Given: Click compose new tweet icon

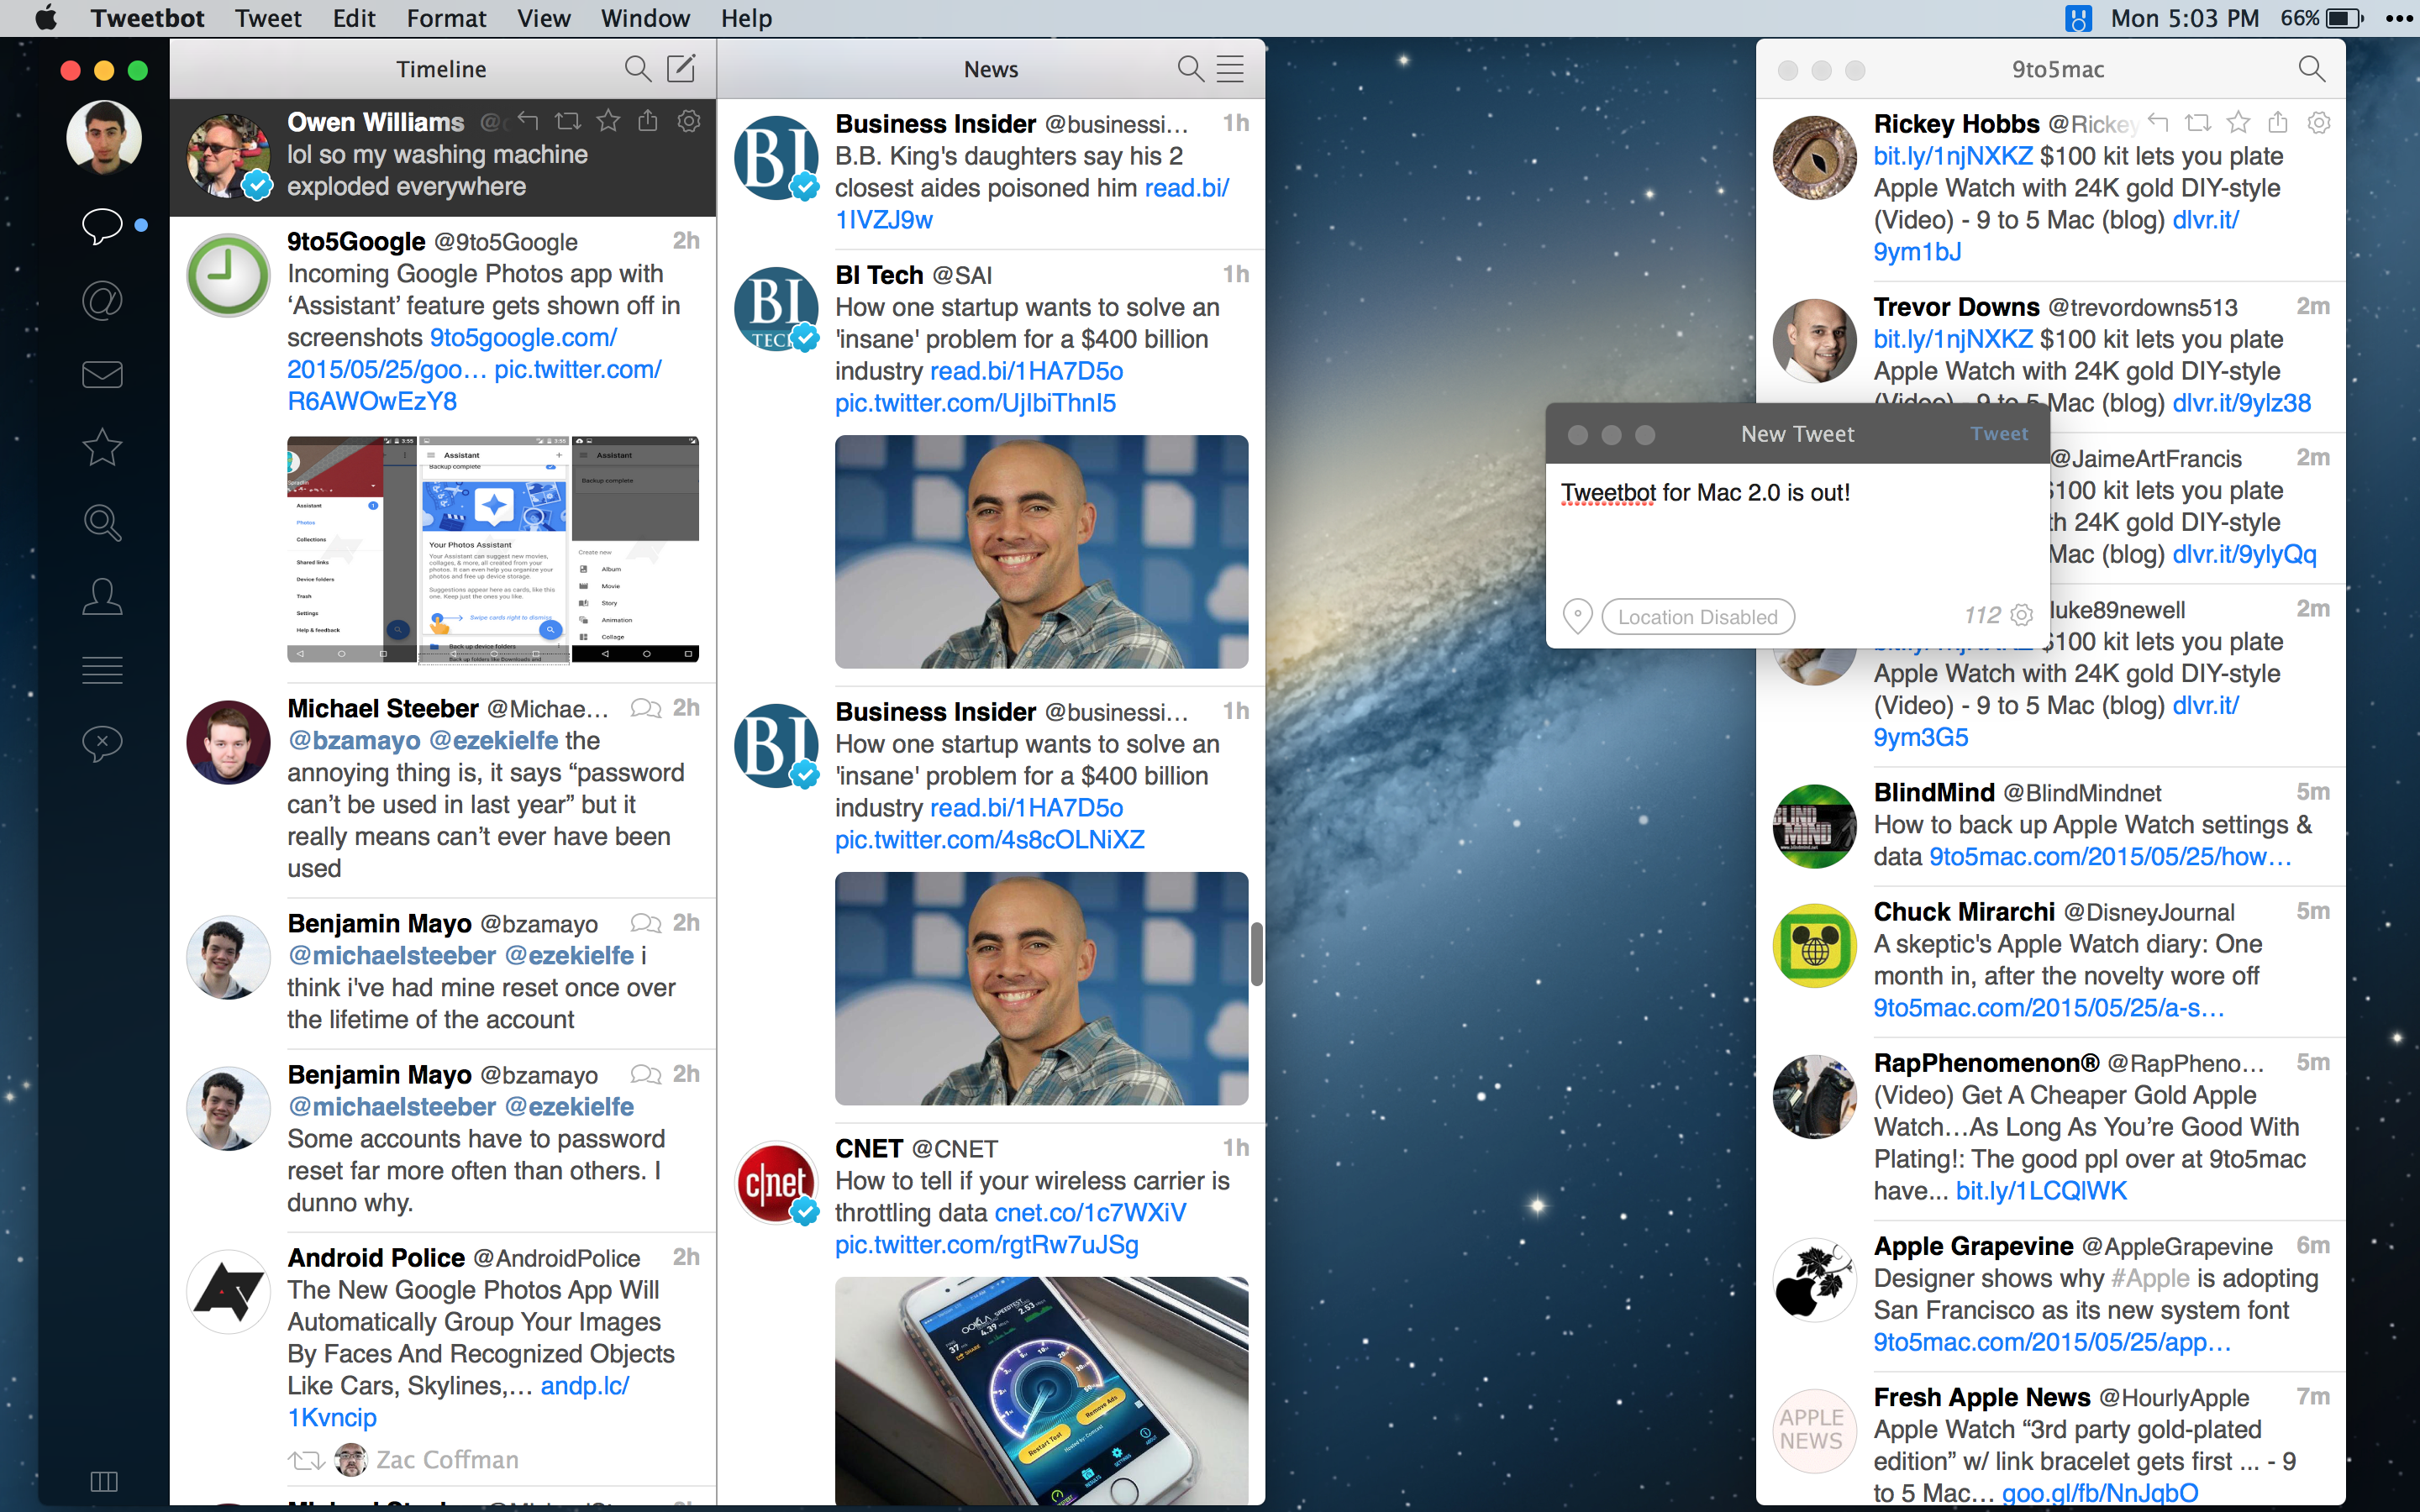Looking at the screenshot, I should tap(681, 68).
